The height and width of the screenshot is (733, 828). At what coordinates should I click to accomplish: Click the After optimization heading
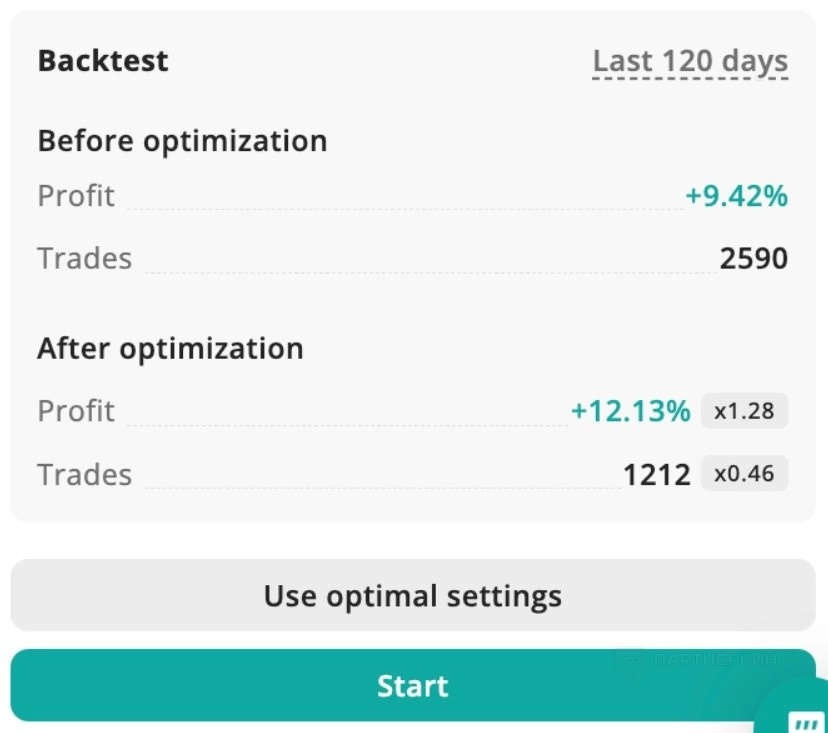pyautogui.click(x=170, y=349)
